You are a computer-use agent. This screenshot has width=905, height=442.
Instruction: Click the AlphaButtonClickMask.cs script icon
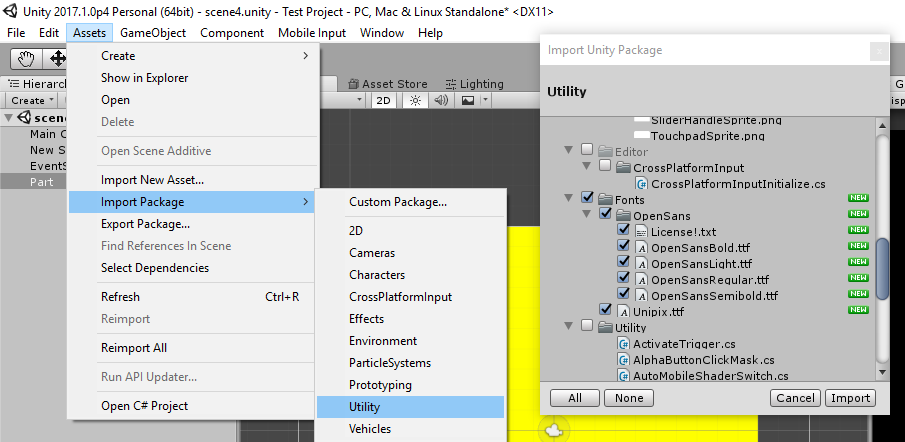point(623,360)
